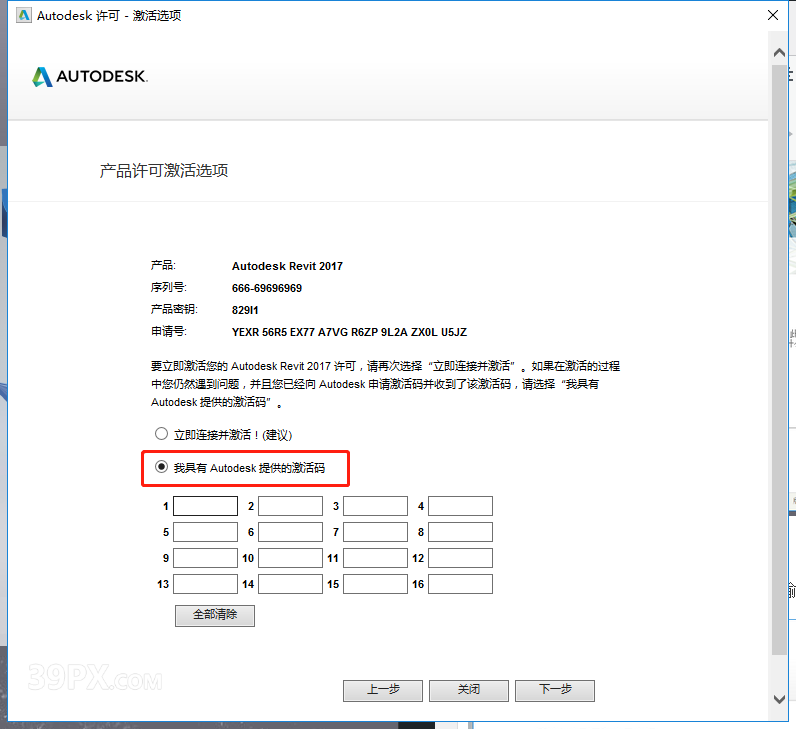
Task: Click activation code field 12
Action: pyautogui.click(x=460, y=558)
